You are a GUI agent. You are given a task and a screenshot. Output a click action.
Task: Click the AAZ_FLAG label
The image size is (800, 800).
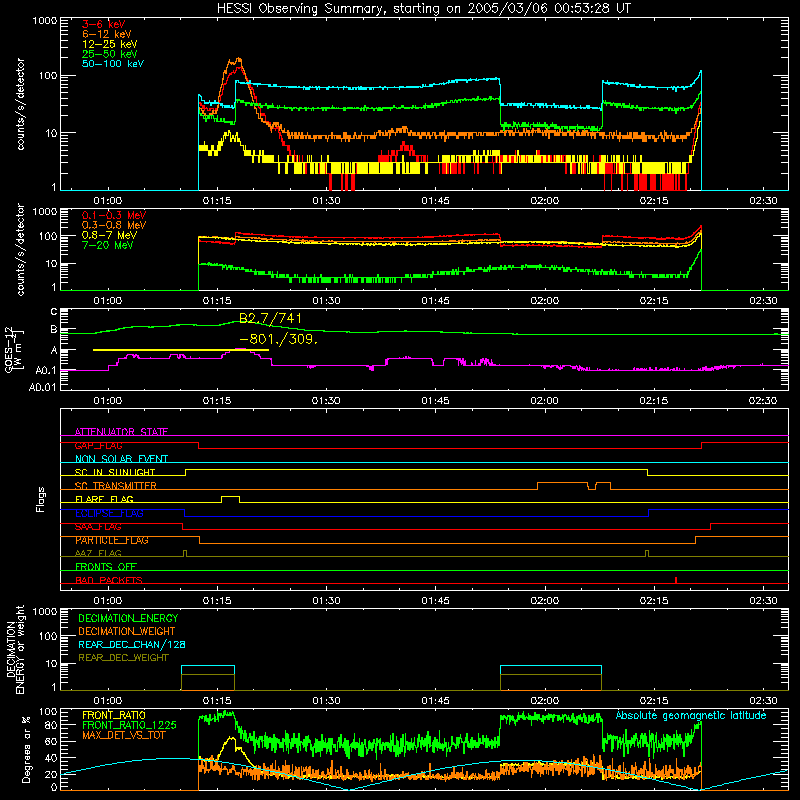[98, 553]
